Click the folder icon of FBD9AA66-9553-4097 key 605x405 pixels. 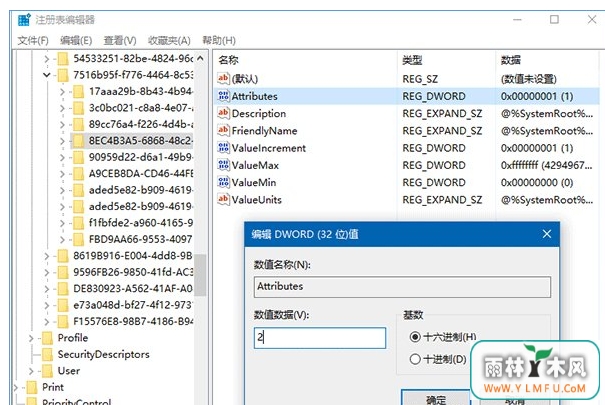click(78, 239)
